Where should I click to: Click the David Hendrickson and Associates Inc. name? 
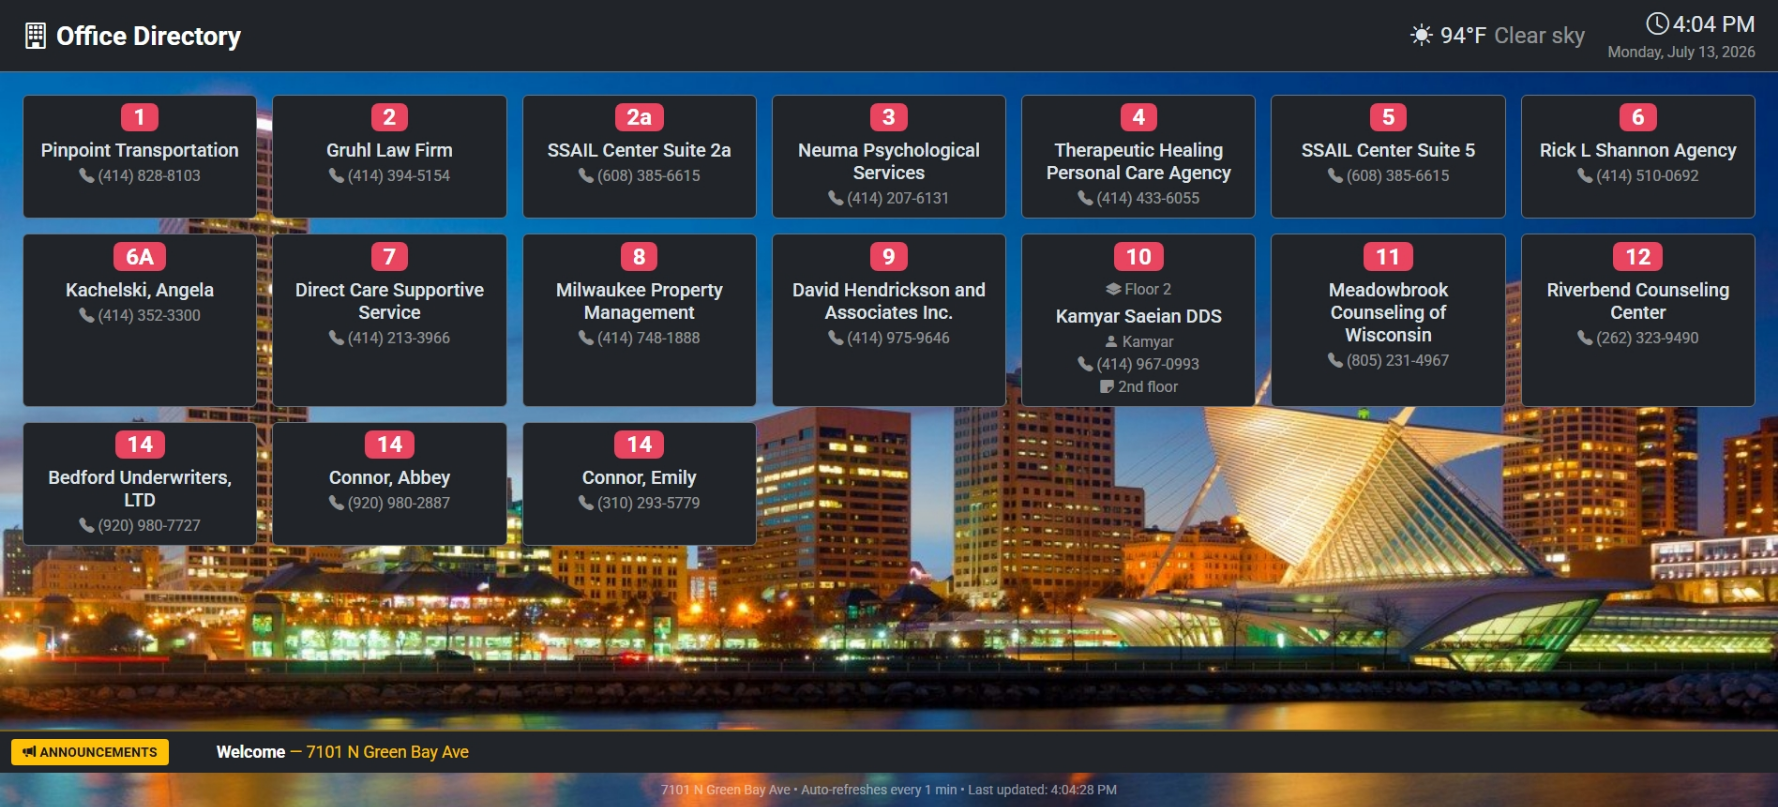[x=889, y=301]
